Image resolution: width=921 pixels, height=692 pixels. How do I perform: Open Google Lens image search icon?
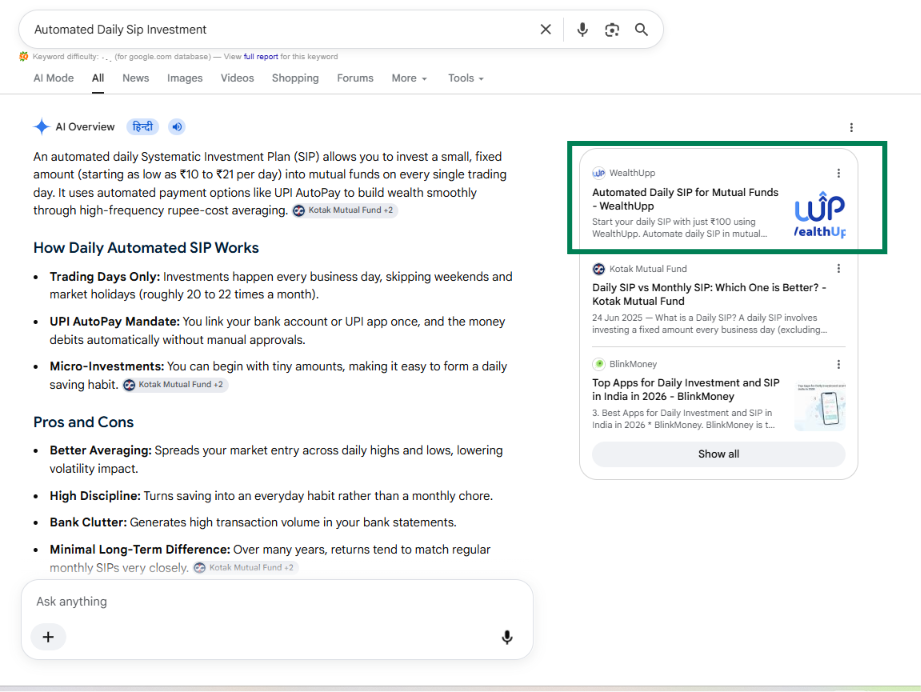(x=612, y=30)
